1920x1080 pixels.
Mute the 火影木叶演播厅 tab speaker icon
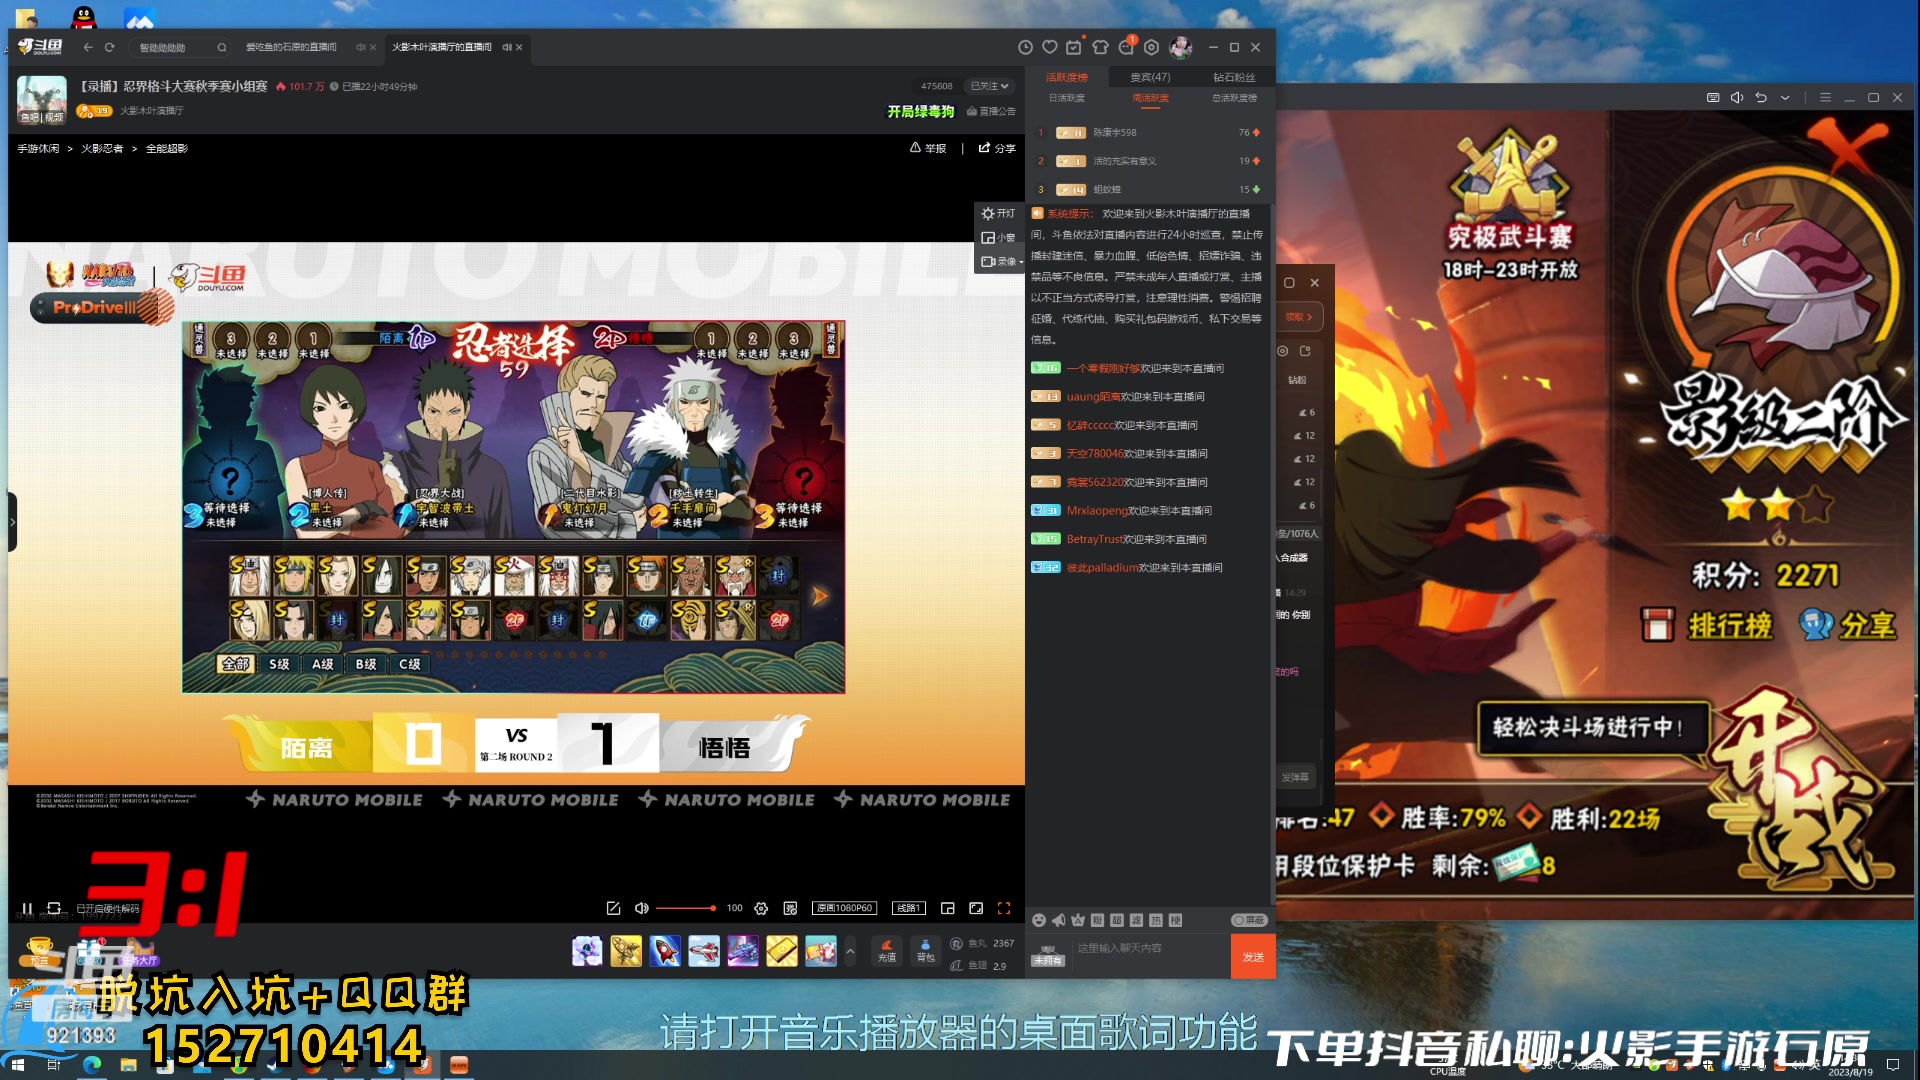[507, 47]
